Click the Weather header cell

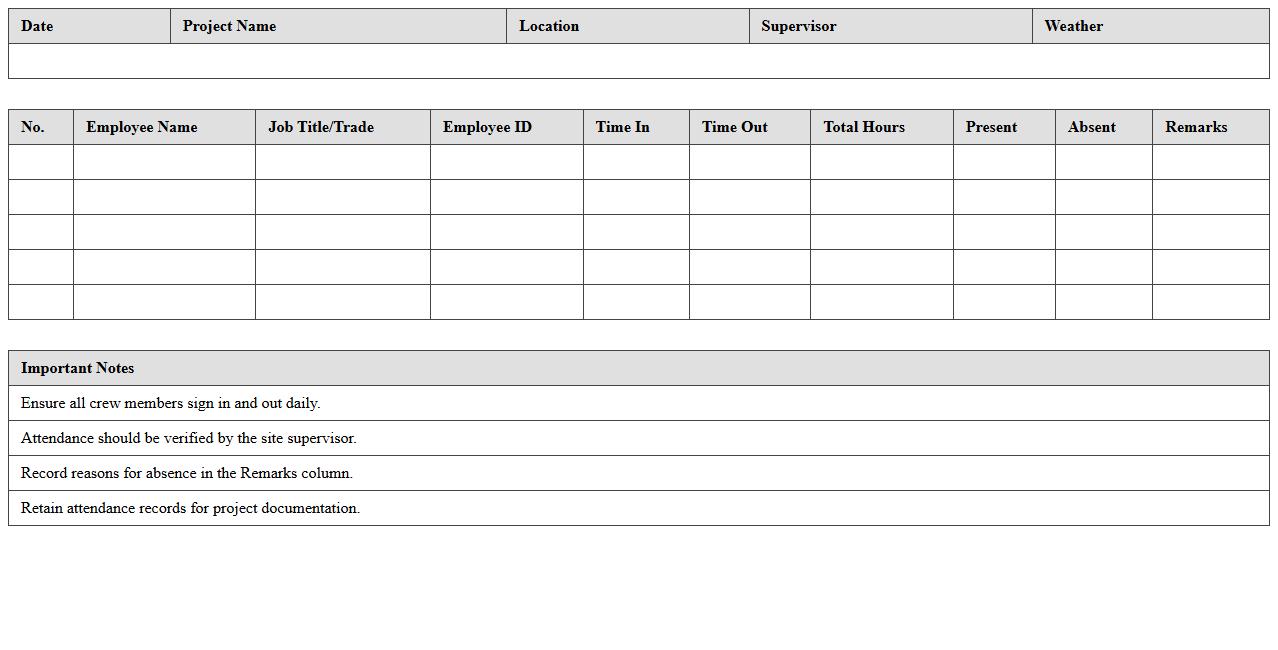(1150, 26)
